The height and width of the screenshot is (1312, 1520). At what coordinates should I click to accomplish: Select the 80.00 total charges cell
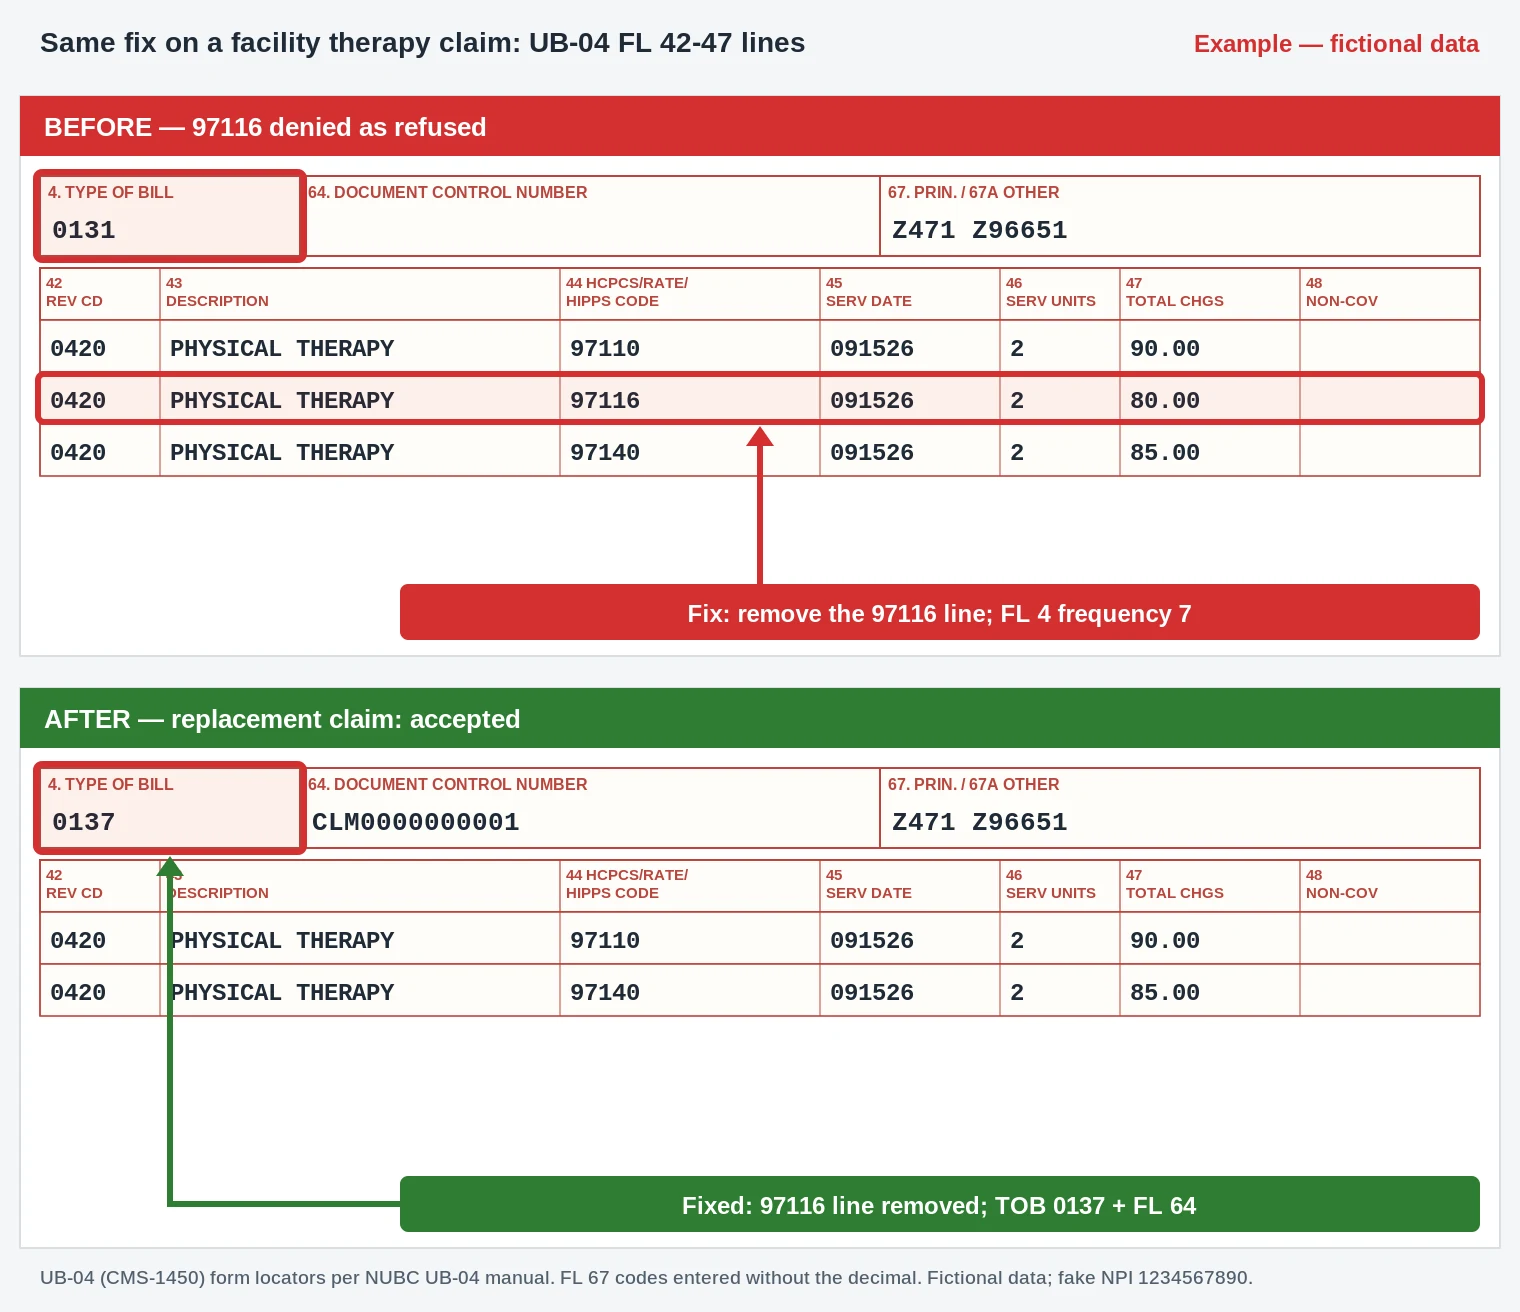[x=1210, y=400]
